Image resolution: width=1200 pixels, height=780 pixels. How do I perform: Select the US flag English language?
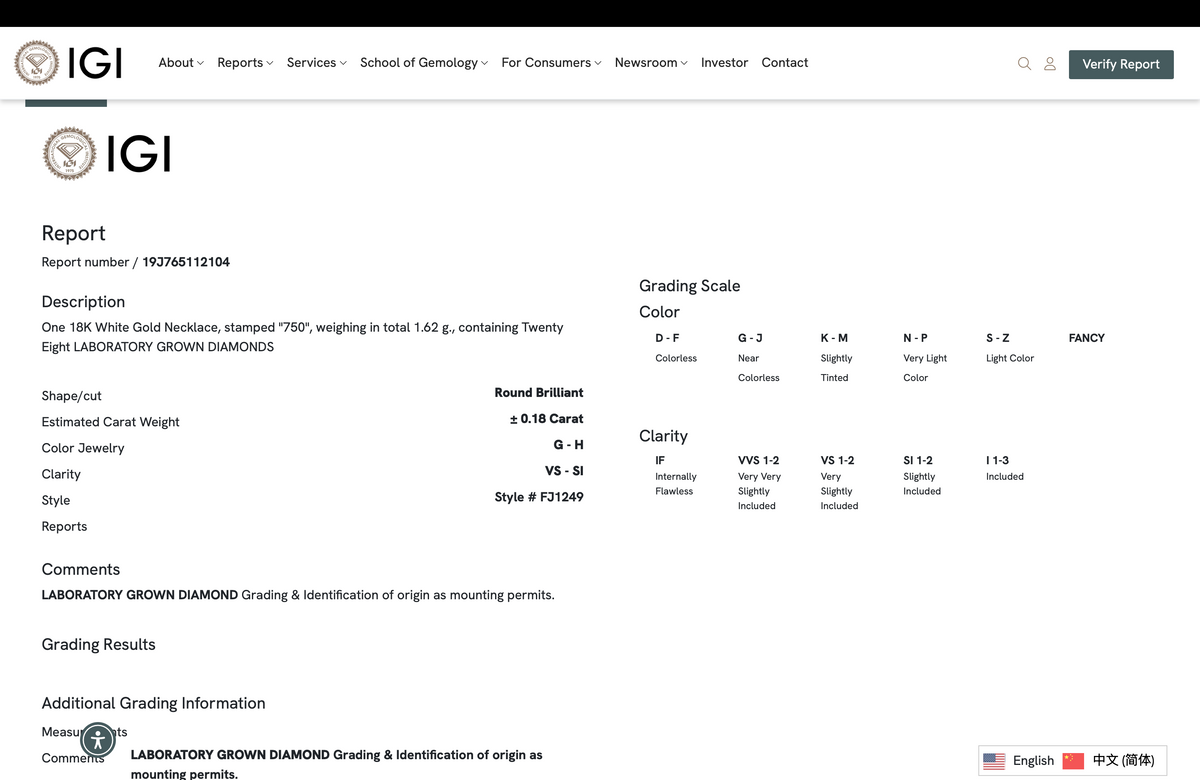[994, 761]
